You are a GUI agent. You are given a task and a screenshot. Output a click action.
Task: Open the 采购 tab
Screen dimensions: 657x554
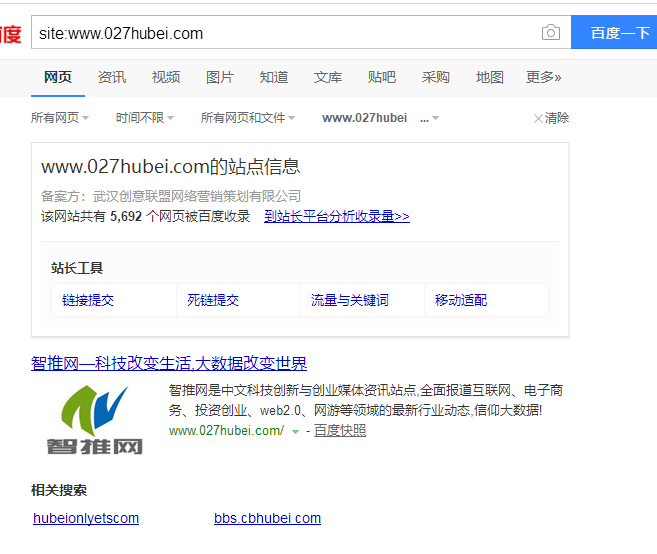pos(435,77)
